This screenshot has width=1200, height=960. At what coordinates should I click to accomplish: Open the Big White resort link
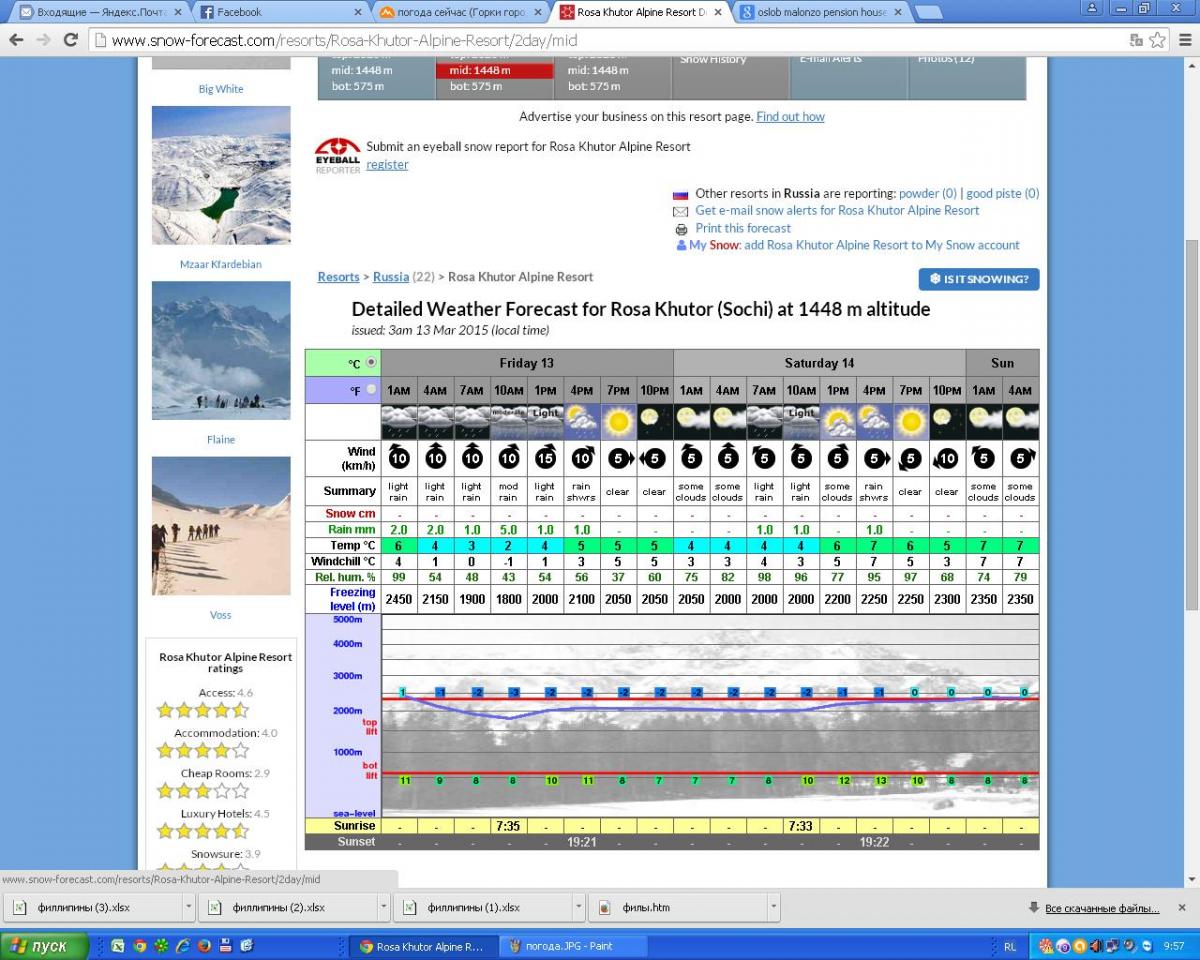(221, 89)
